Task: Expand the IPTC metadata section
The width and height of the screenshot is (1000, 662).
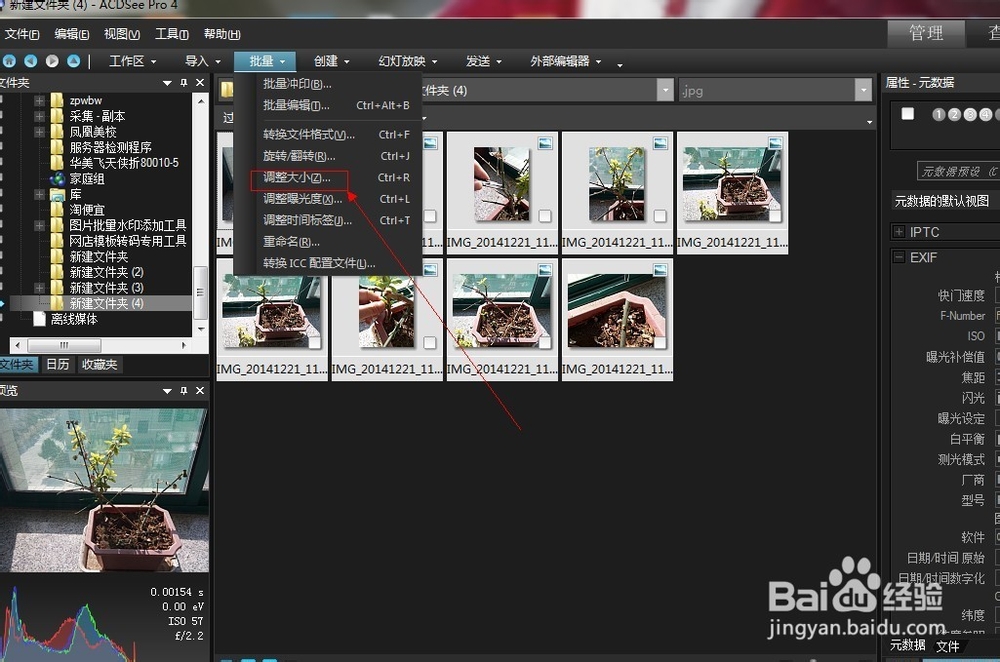Action: pos(899,232)
